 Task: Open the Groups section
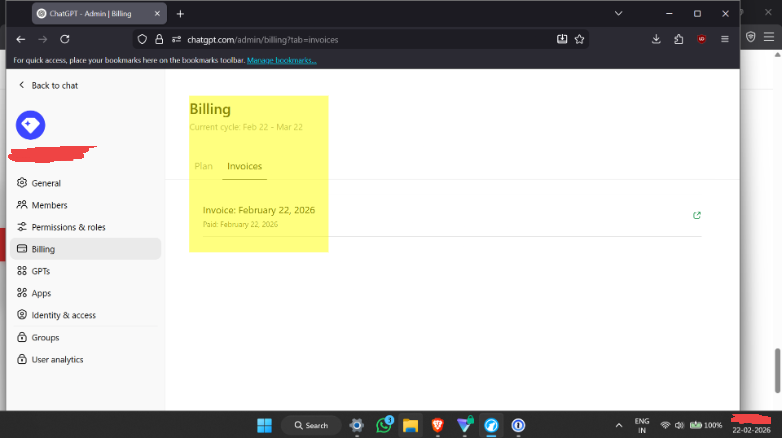tap(45, 337)
